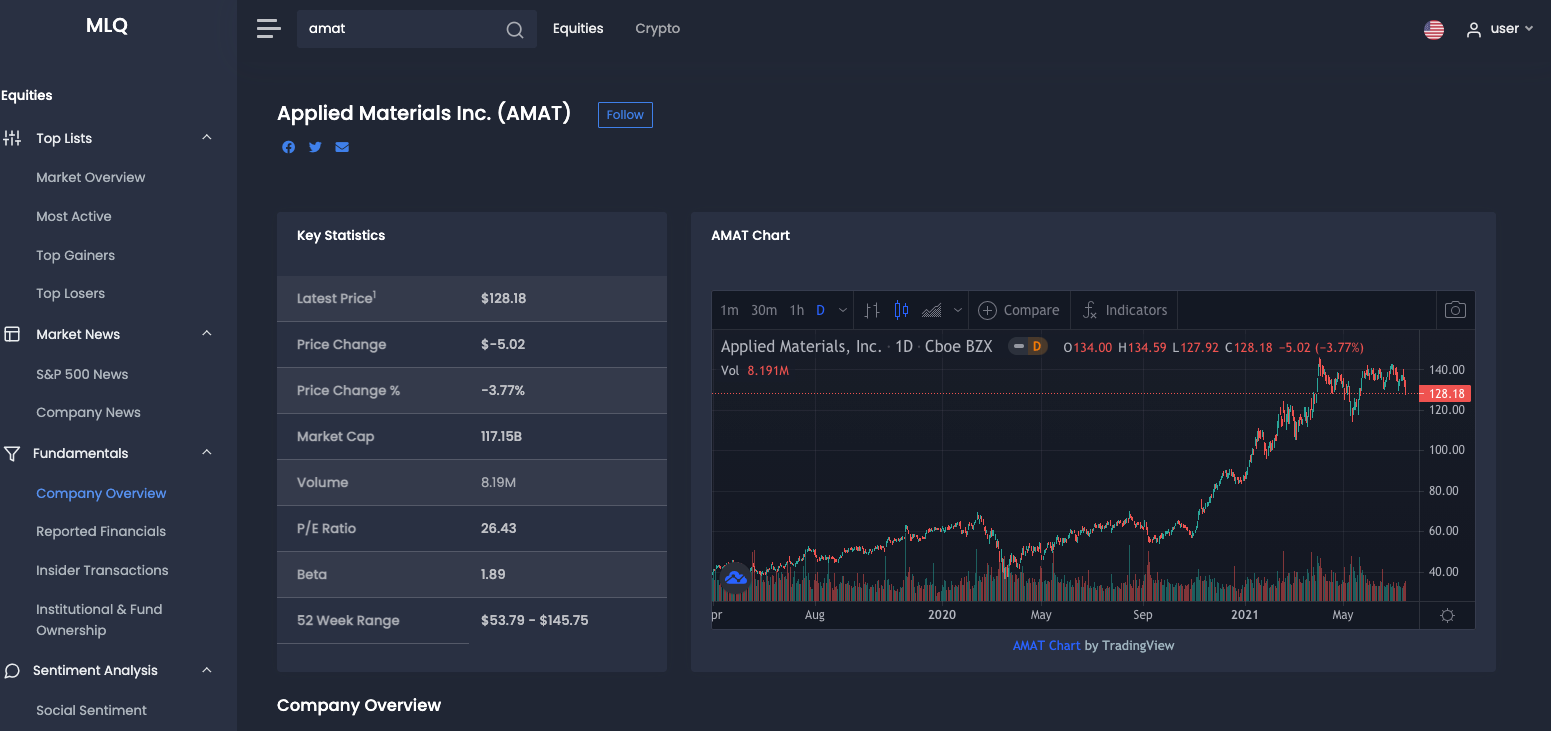This screenshot has width=1551, height=731.
Task: Click the Price Change % value -3.77%
Action: click(503, 390)
